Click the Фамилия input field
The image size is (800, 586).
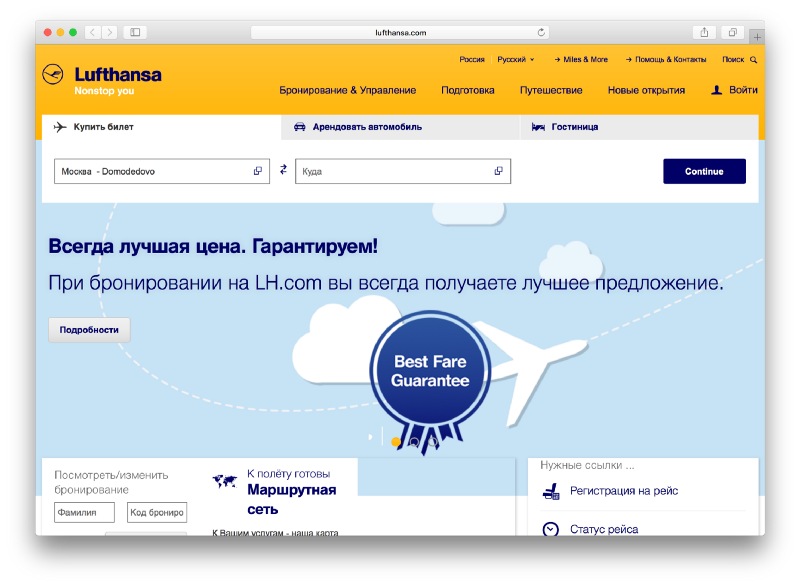(84, 513)
